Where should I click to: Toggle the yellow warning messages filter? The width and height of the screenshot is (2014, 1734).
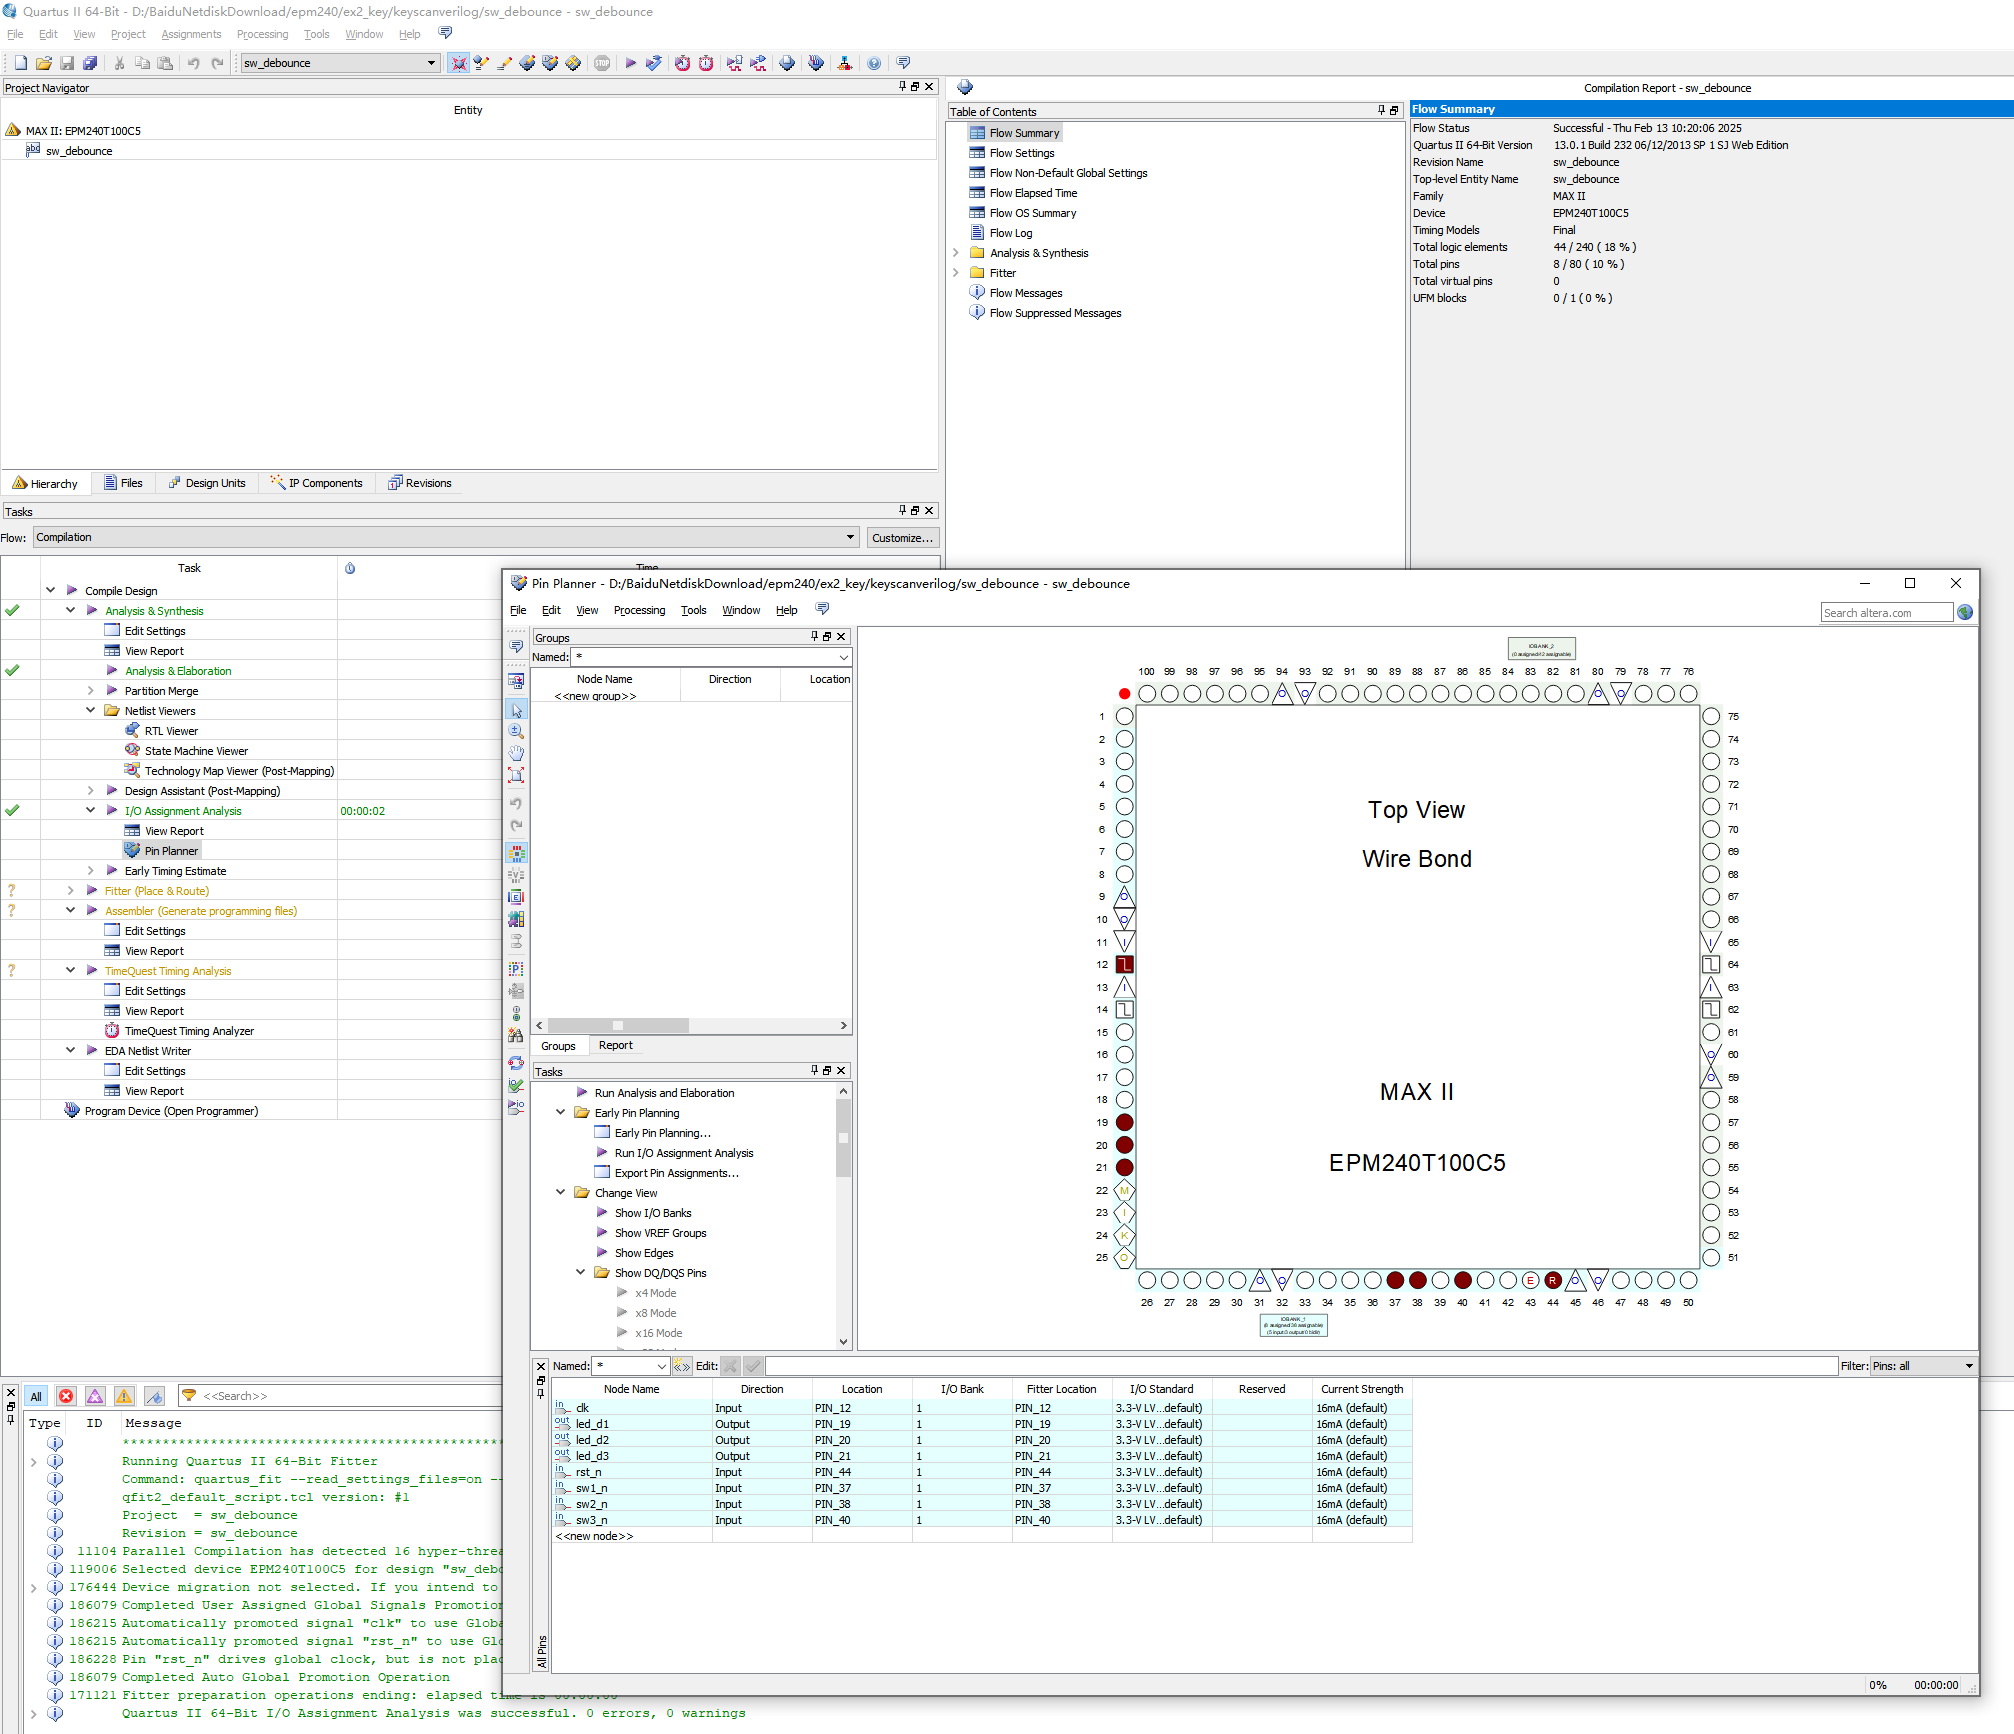[124, 1396]
